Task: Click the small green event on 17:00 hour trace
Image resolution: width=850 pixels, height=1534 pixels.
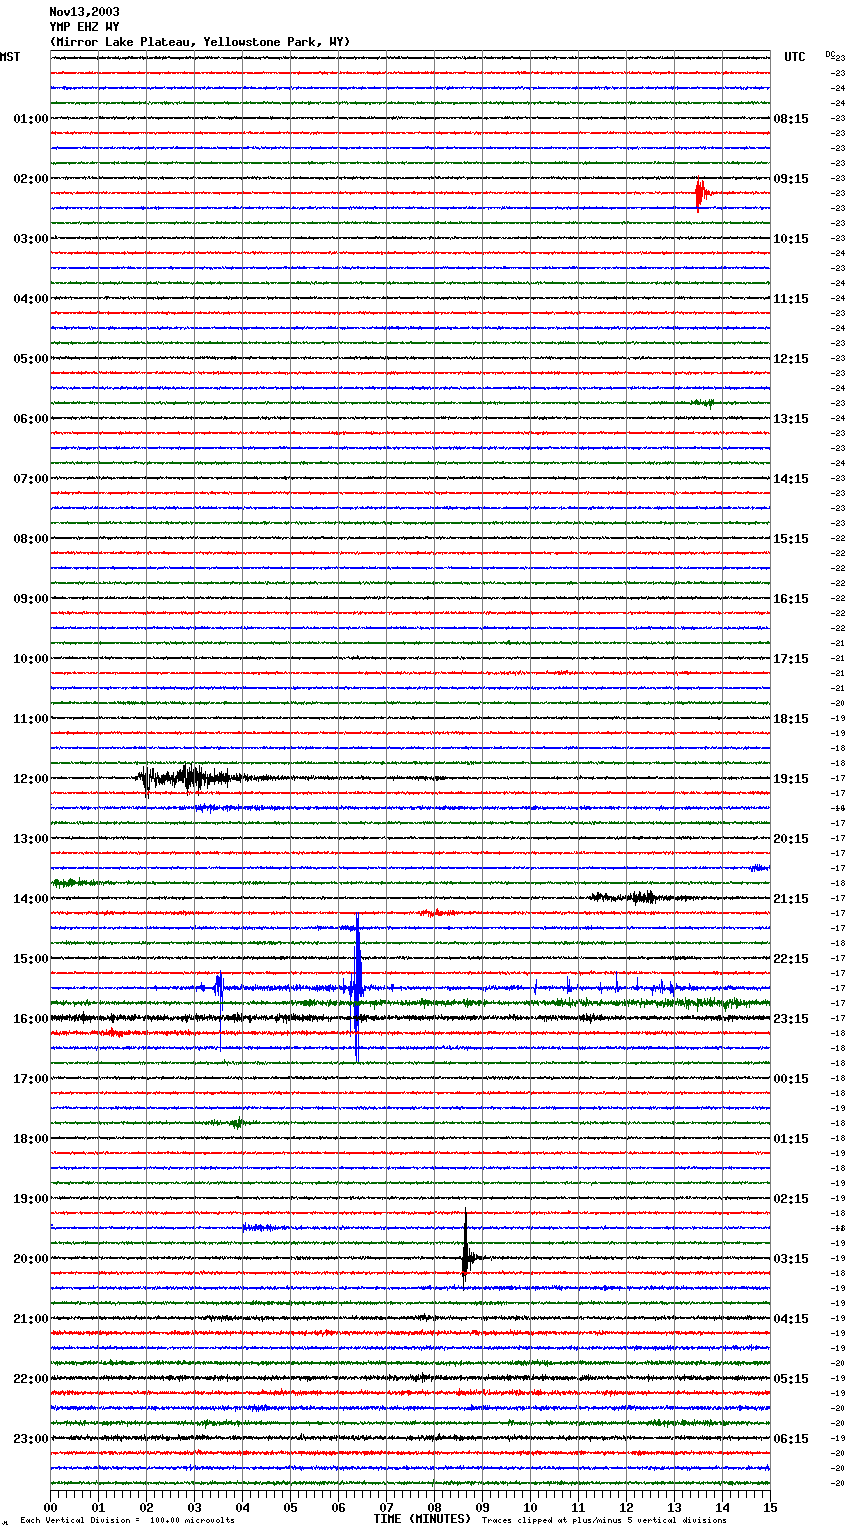Action: [230, 1123]
